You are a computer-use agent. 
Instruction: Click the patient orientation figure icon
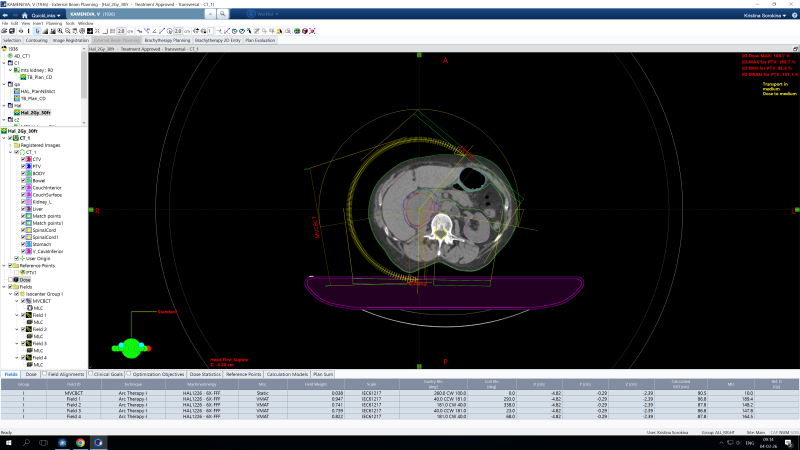tap(131, 348)
